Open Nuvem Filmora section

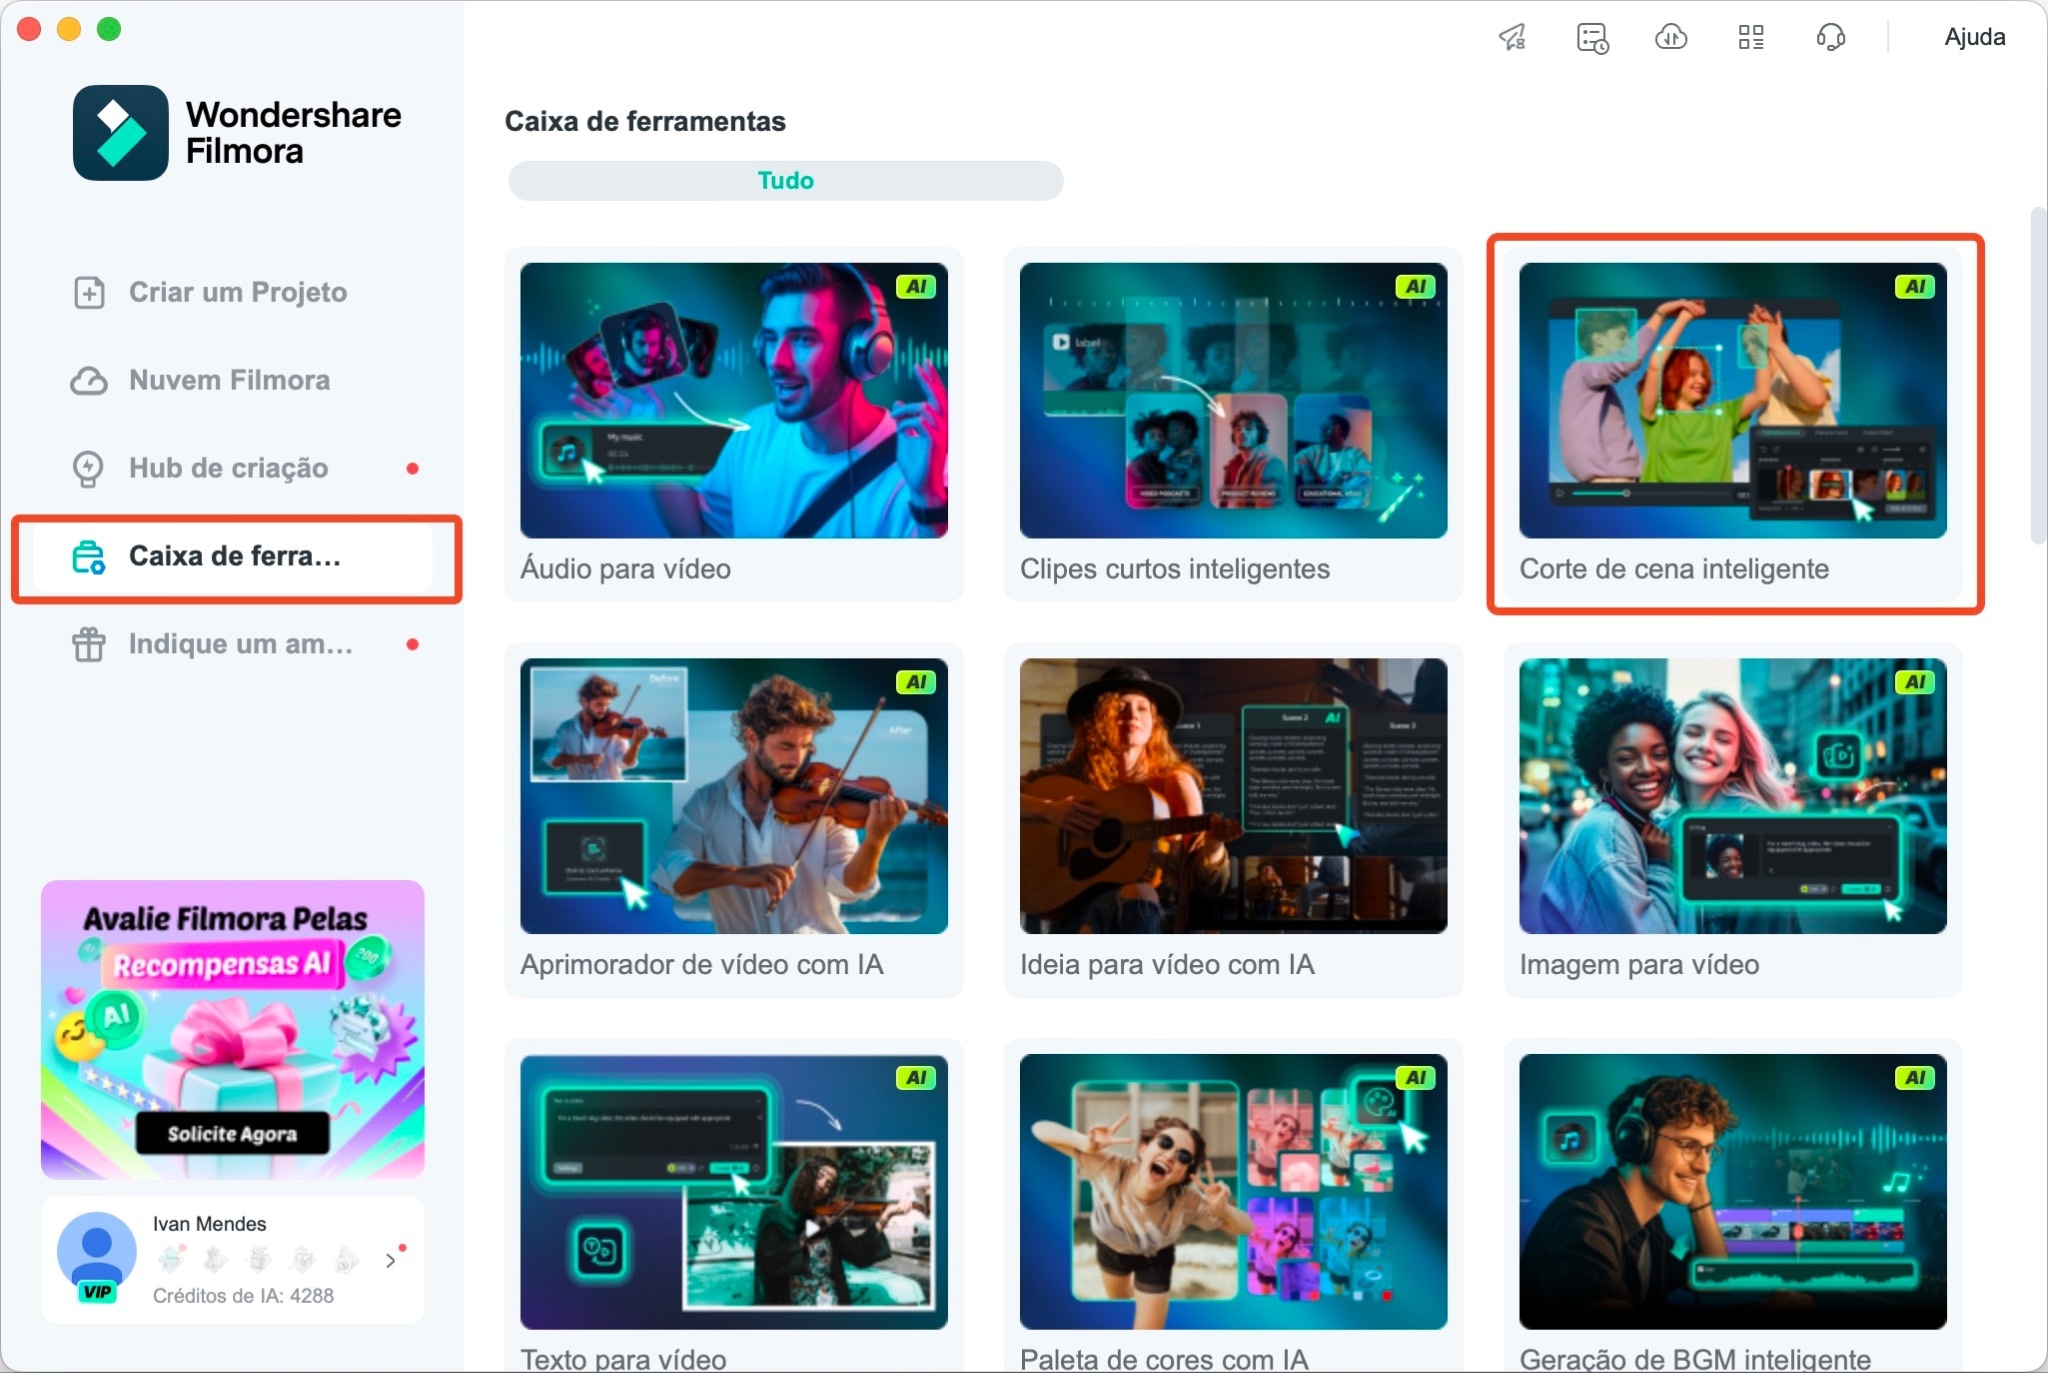point(229,380)
